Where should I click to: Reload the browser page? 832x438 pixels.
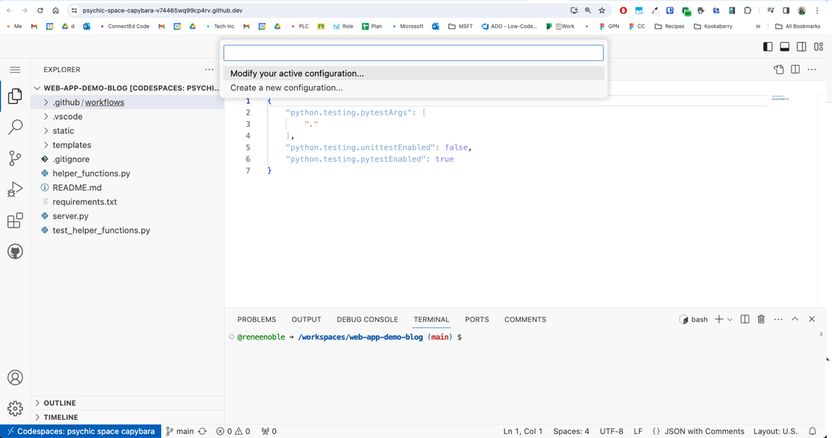pos(40,10)
